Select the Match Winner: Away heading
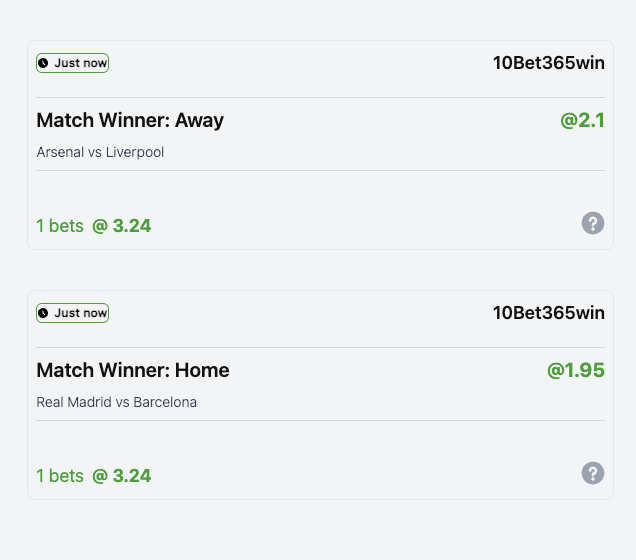This screenshot has width=636, height=560. click(x=130, y=121)
